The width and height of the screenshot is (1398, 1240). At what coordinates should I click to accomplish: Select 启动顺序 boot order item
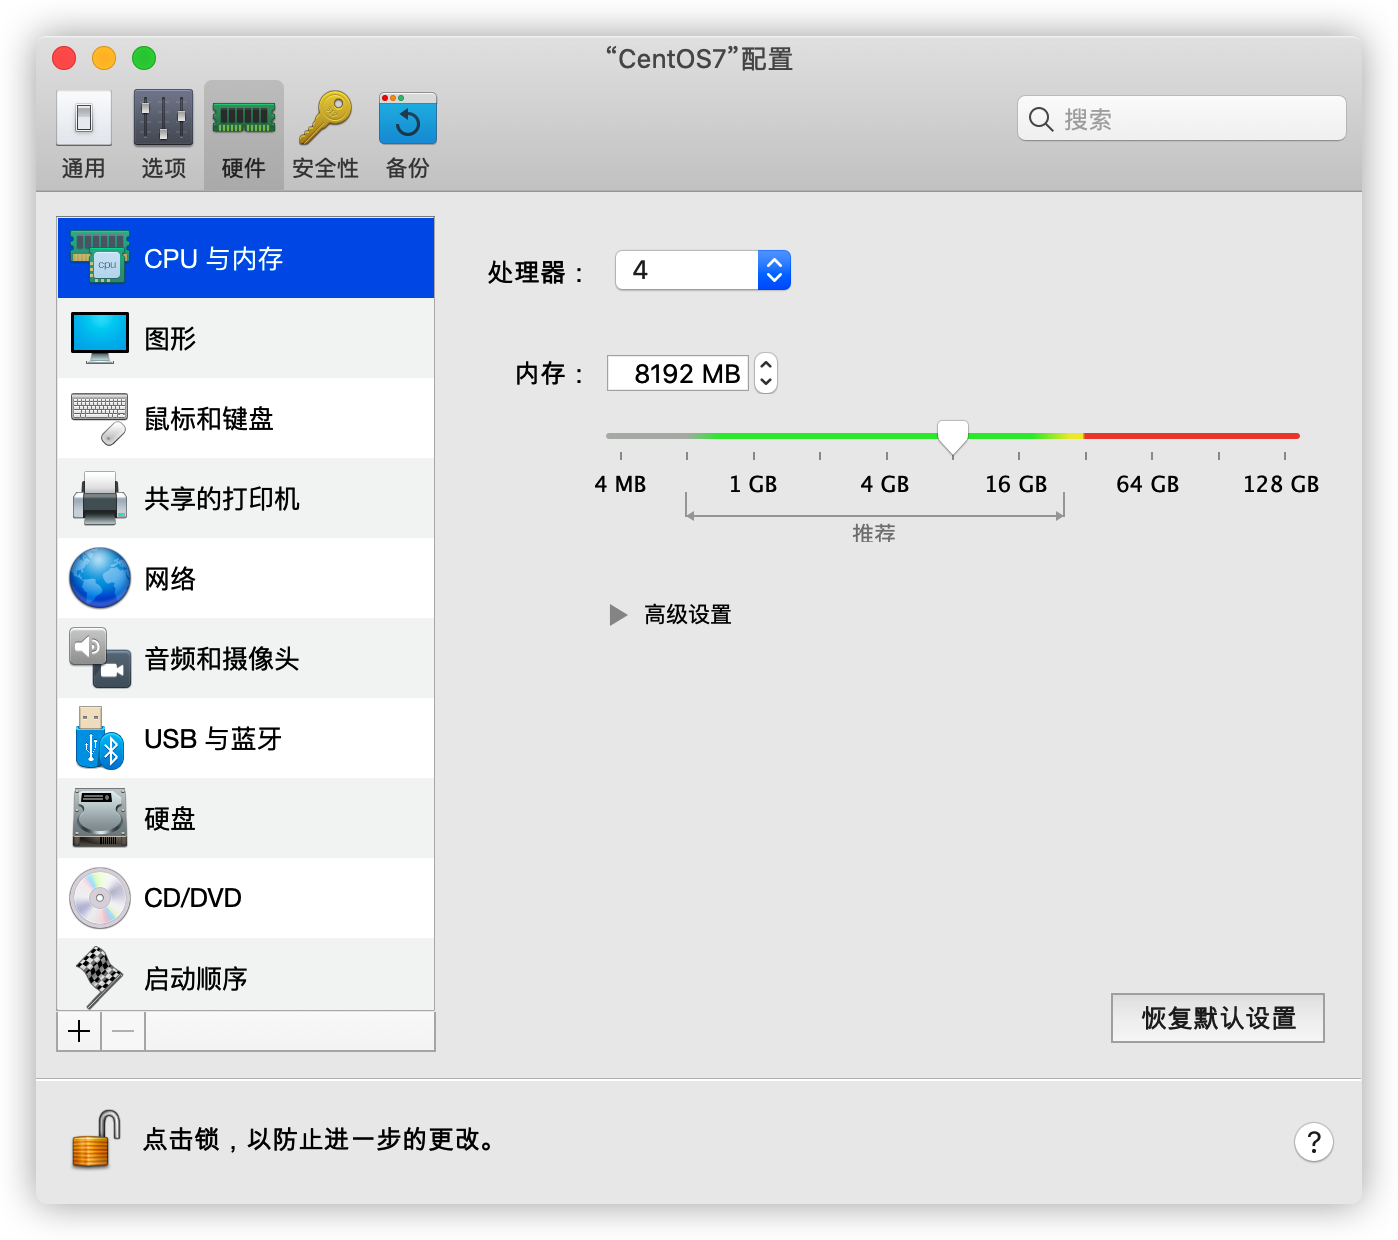[246, 975]
